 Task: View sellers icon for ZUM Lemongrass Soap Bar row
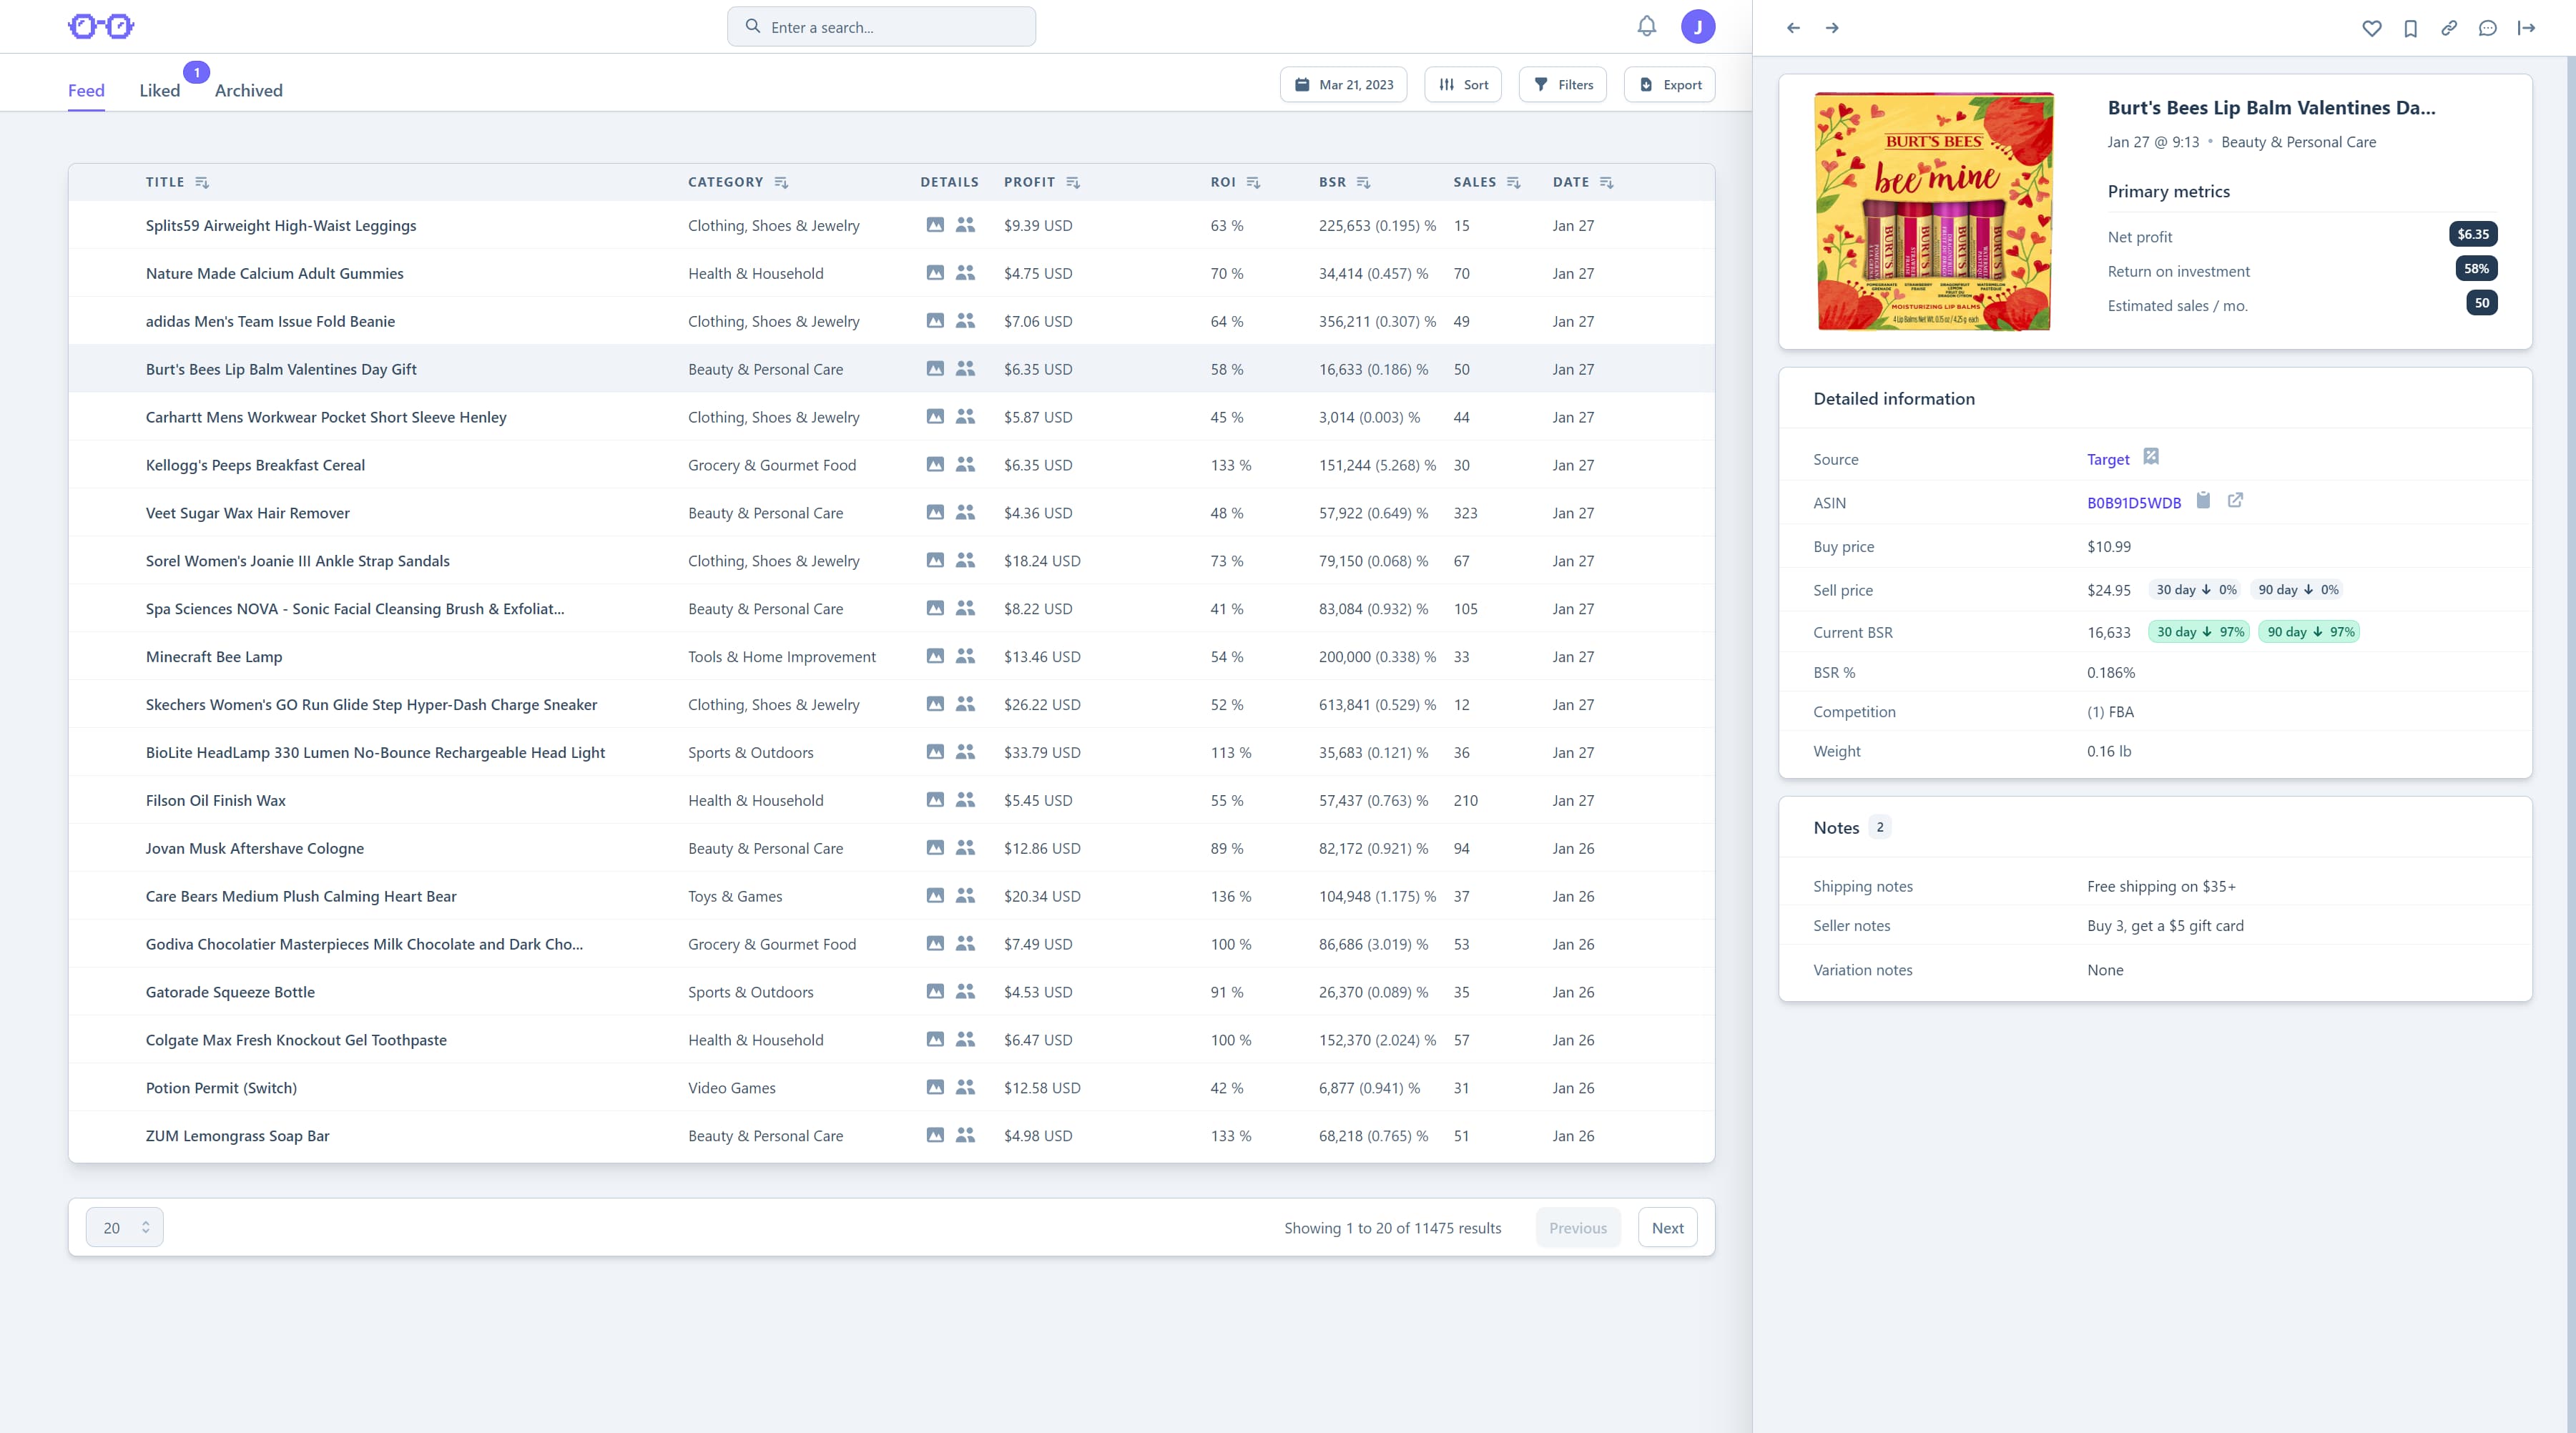pyautogui.click(x=965, y=1135)
